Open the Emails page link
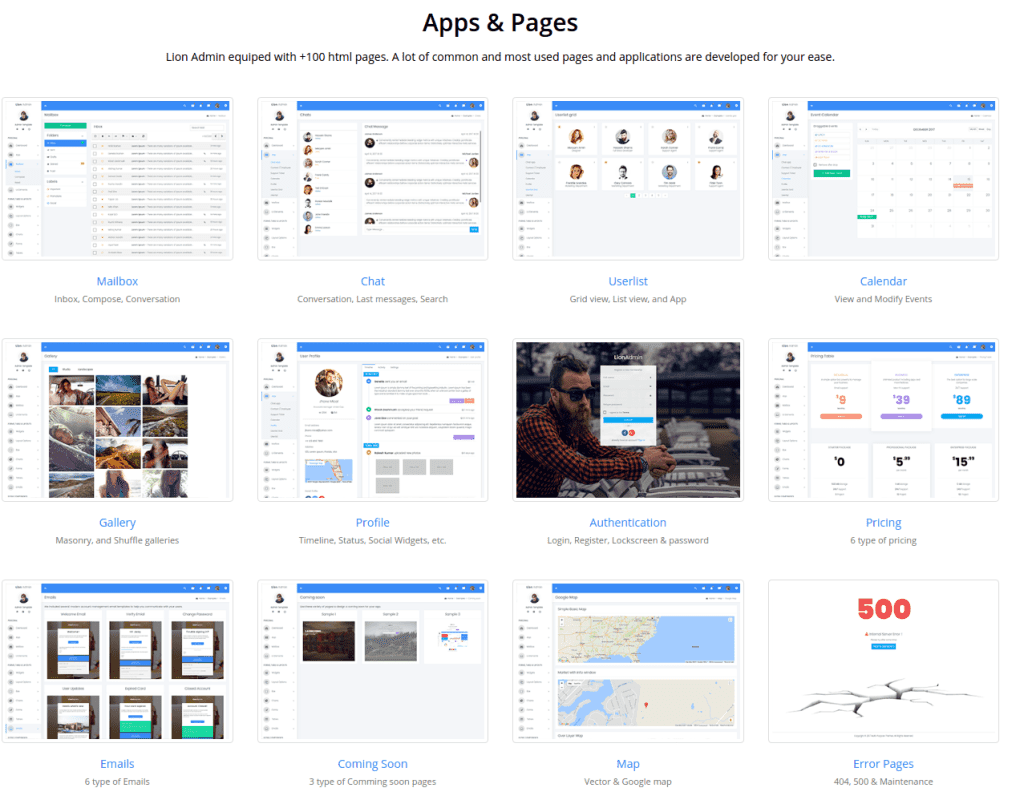The image size is (1024, 808). pos(117,764)
